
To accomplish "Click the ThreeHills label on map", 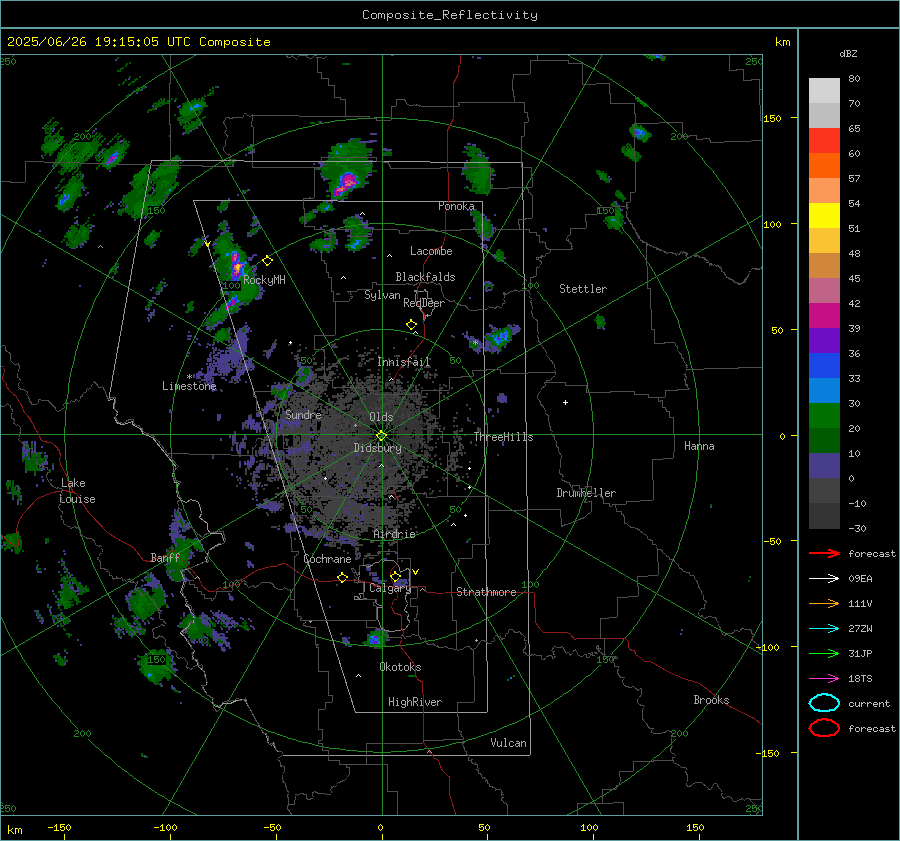I will click(503, 437).
